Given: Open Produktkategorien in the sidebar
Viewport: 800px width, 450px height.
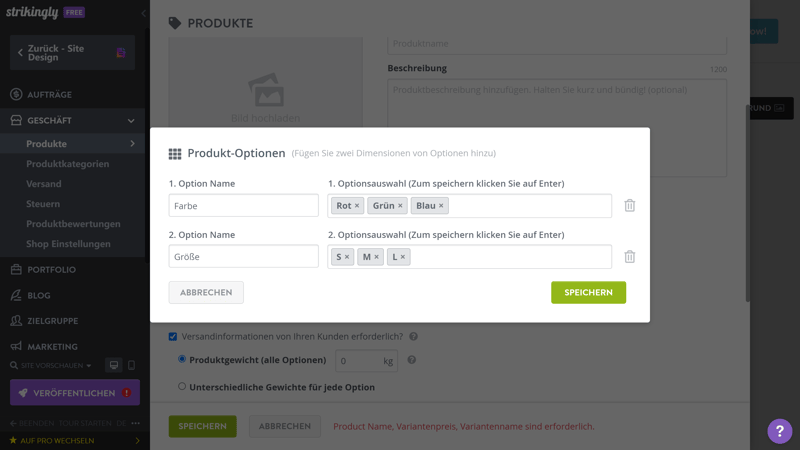Looking at the screenshot, I should [68, 164].
